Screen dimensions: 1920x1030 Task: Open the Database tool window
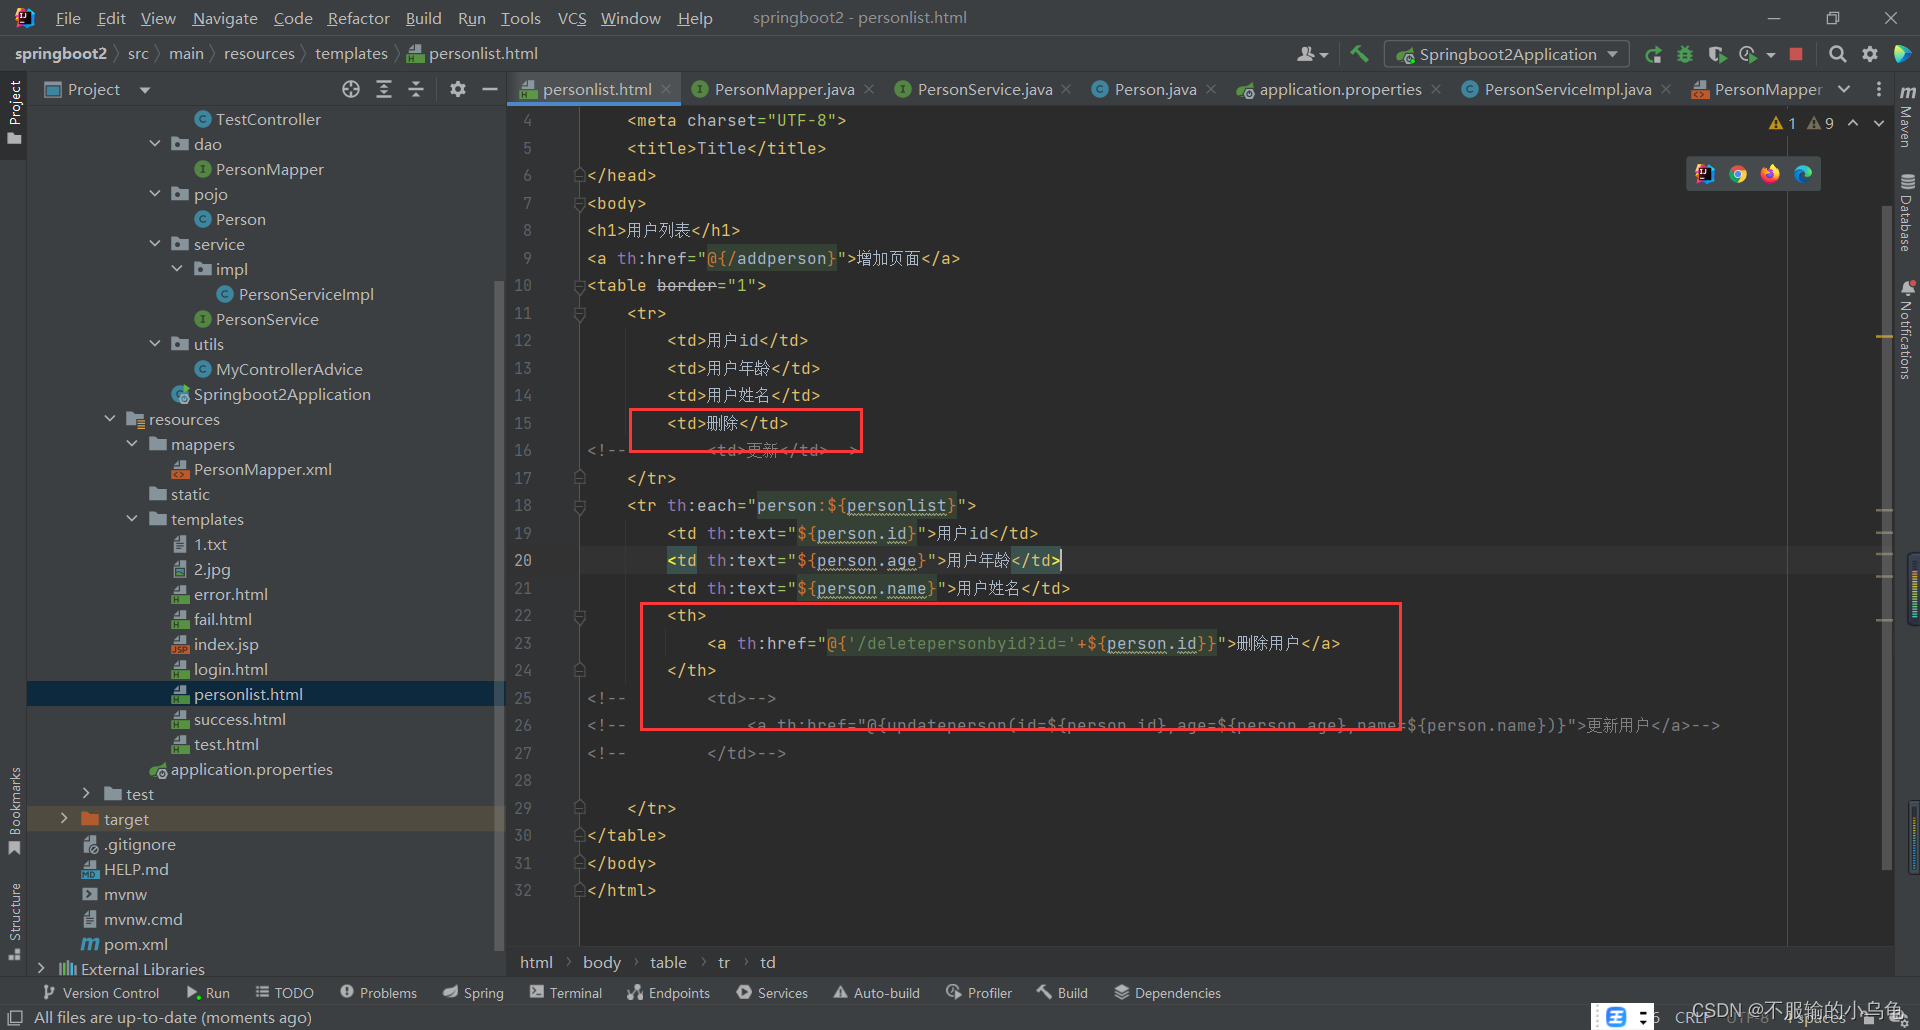[1907, 212]
